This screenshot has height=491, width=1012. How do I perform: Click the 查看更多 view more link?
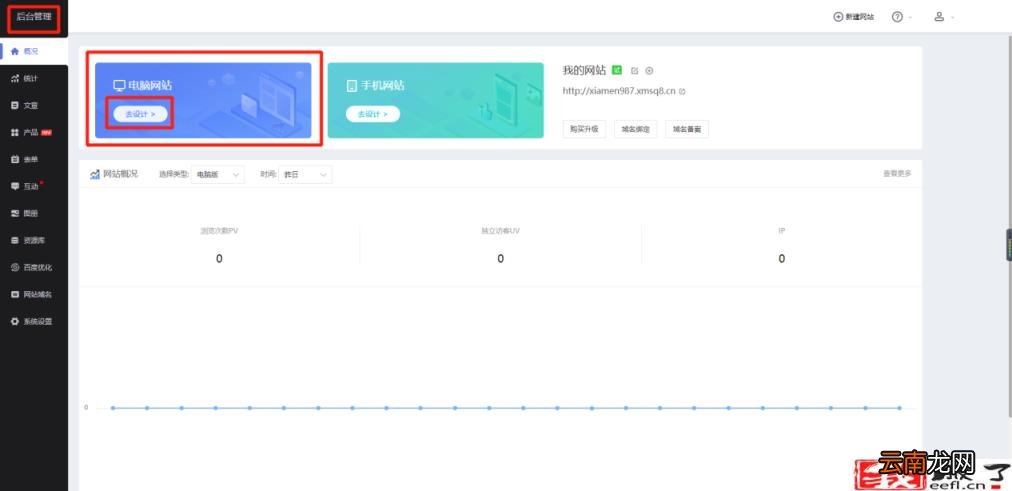click(897, 174)
